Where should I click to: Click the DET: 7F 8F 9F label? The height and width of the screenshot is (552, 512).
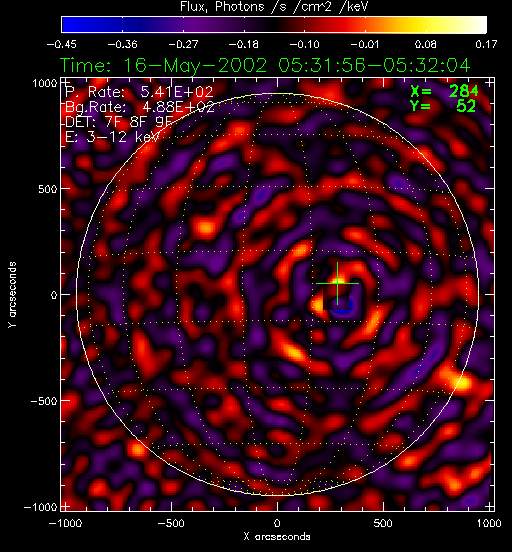click(119, 121)
